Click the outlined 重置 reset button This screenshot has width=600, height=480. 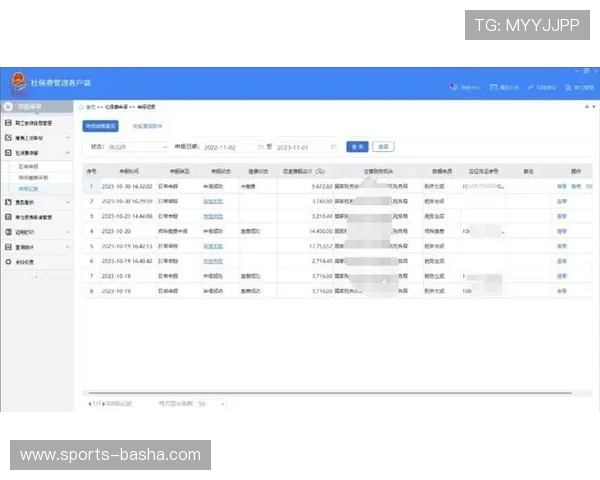tap(383, 147)
